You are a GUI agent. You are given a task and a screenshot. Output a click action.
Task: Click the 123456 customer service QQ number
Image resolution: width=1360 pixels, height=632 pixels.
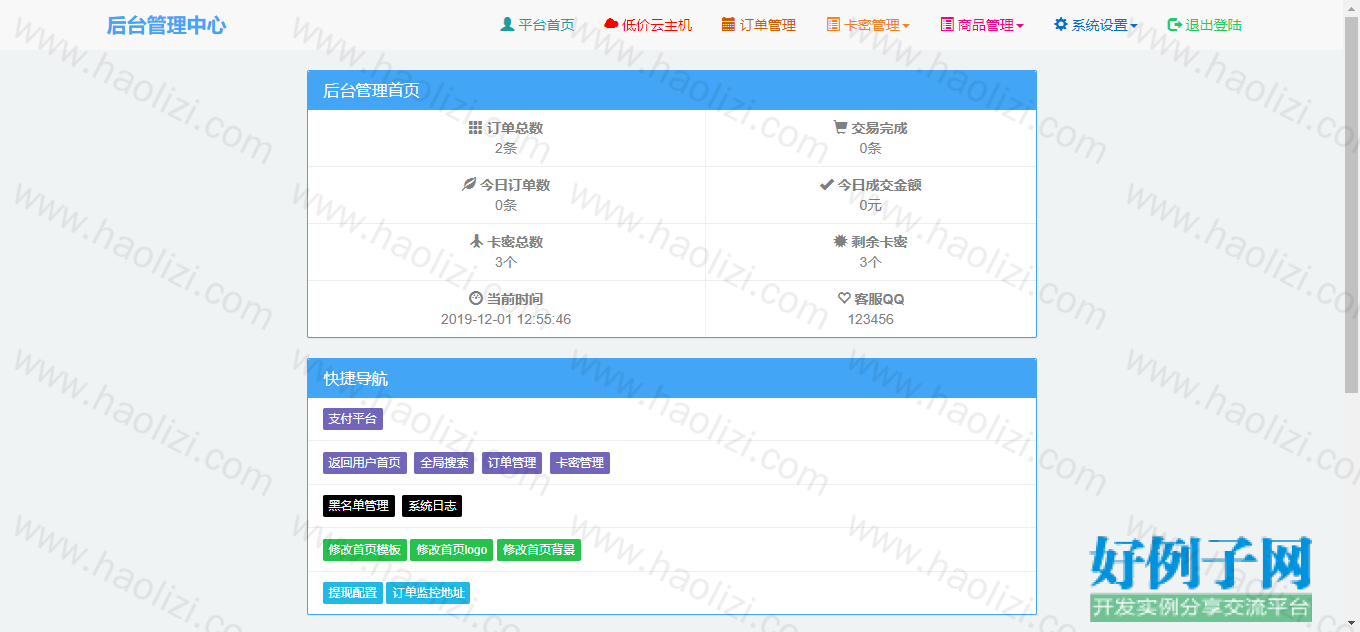click(x=871, y=319)
